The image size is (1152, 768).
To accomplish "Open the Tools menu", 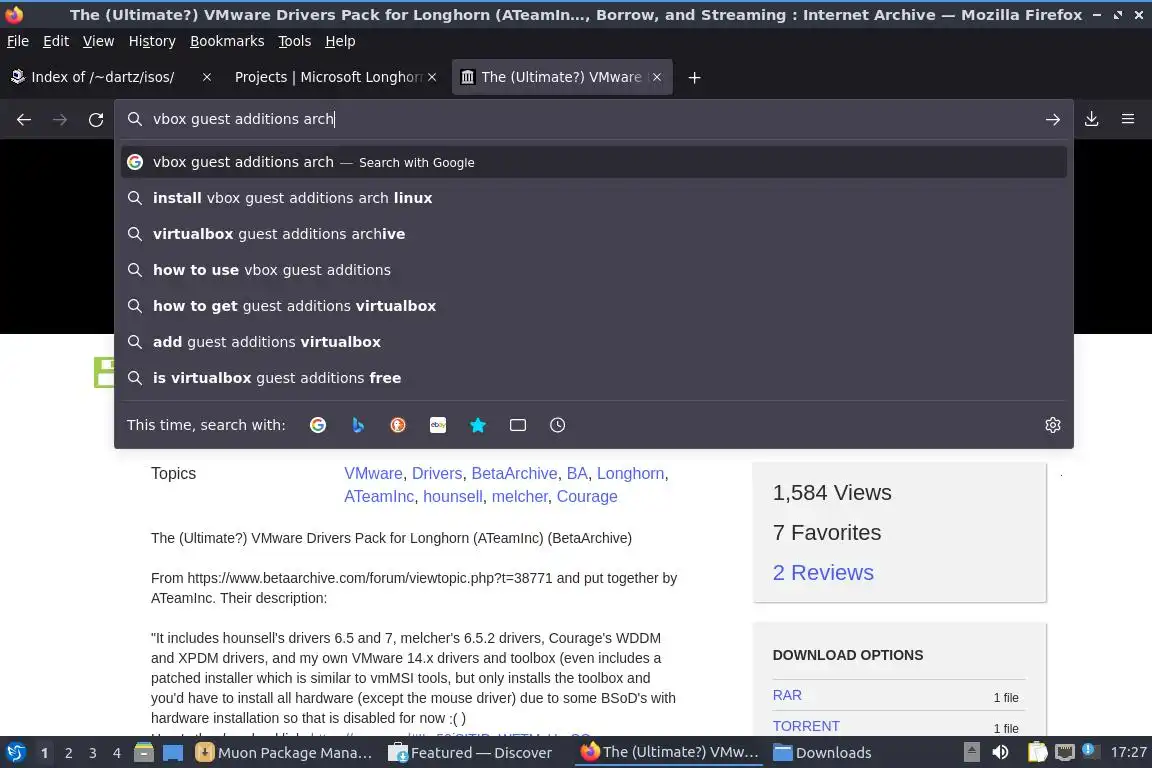I will 295,41.
